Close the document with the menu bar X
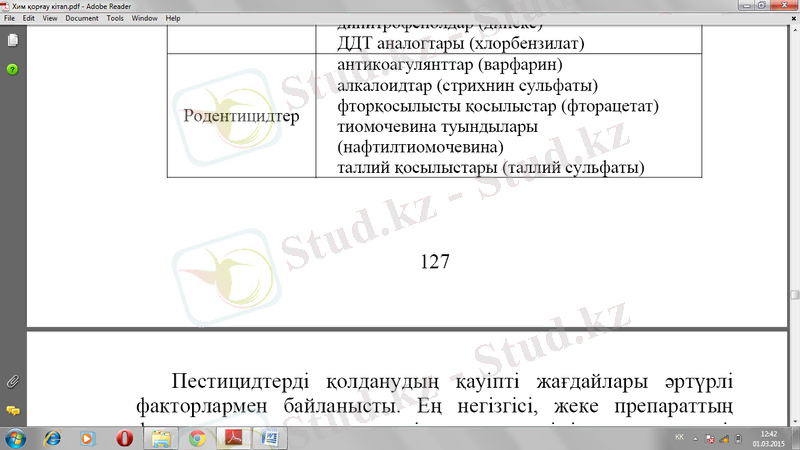800x450 pixels. click(794, 18)
